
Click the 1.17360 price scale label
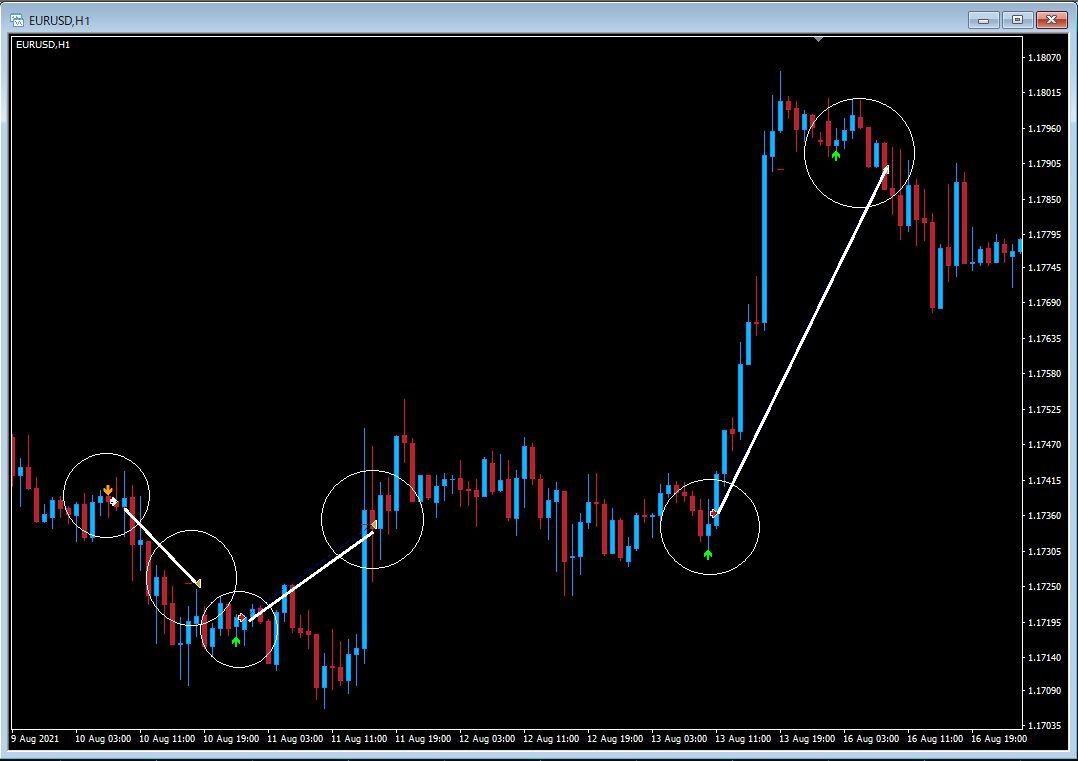click(1044, 516)
